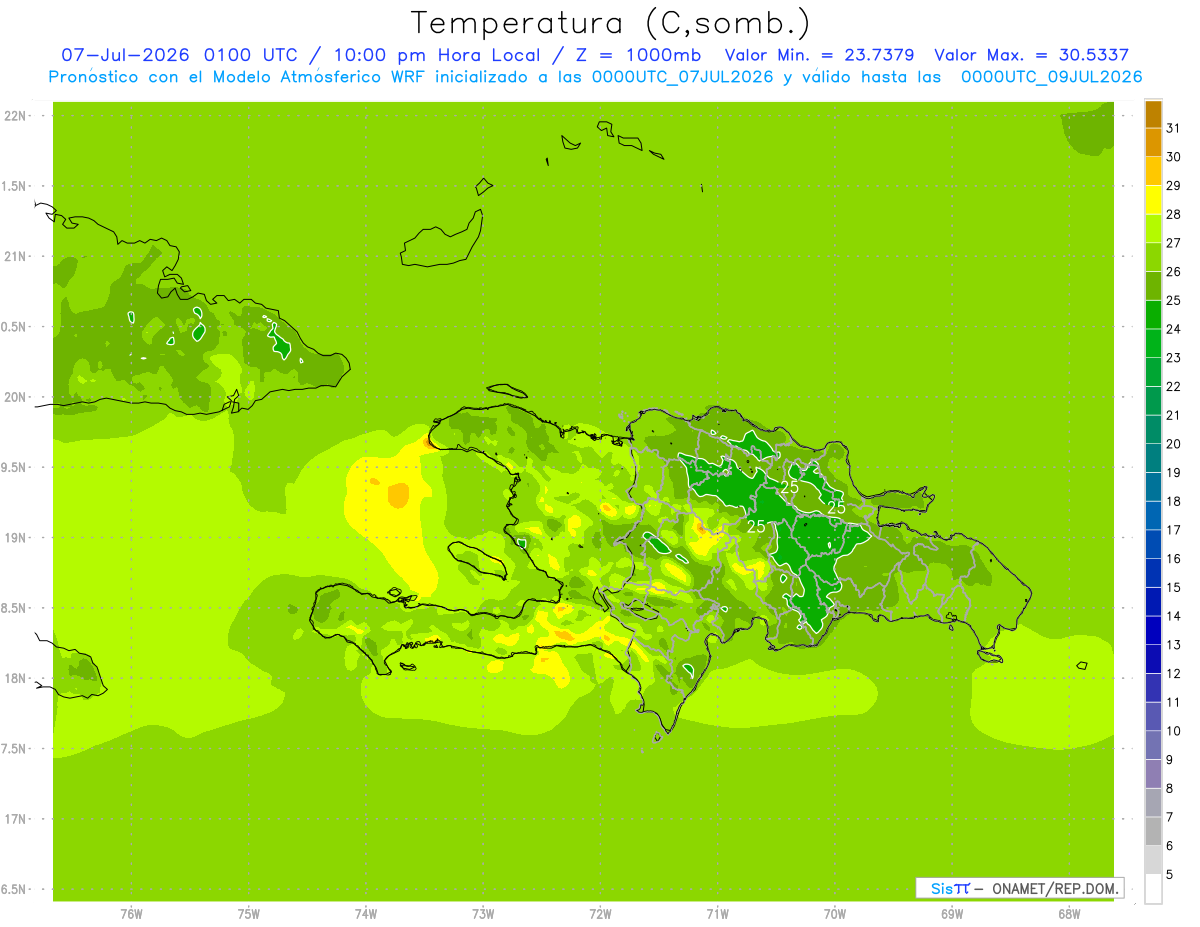Click 'Valor Max. = 30.5337'
Screen dimensions: 1200x927
[x=1031, y=55]
